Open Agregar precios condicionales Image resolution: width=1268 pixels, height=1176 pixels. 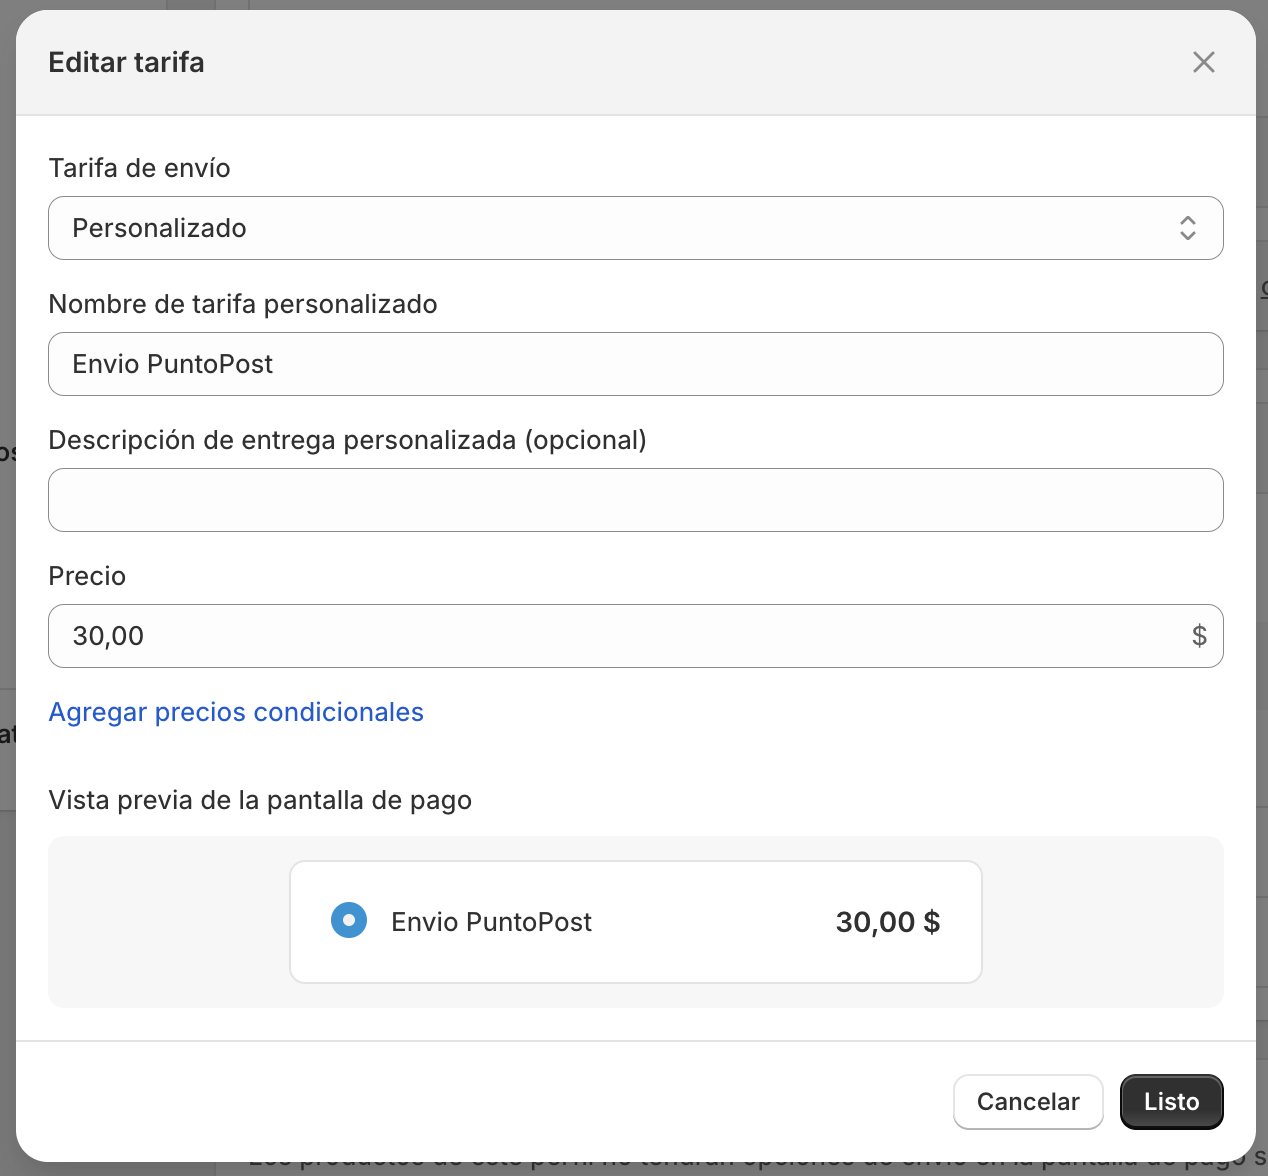[x=236, y=712]
